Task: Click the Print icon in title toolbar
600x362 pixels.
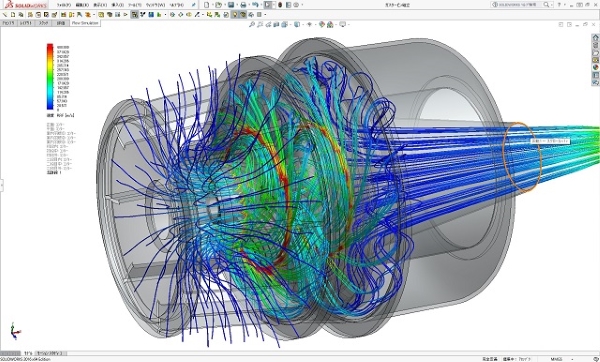Action: click(x=243, y=5)
